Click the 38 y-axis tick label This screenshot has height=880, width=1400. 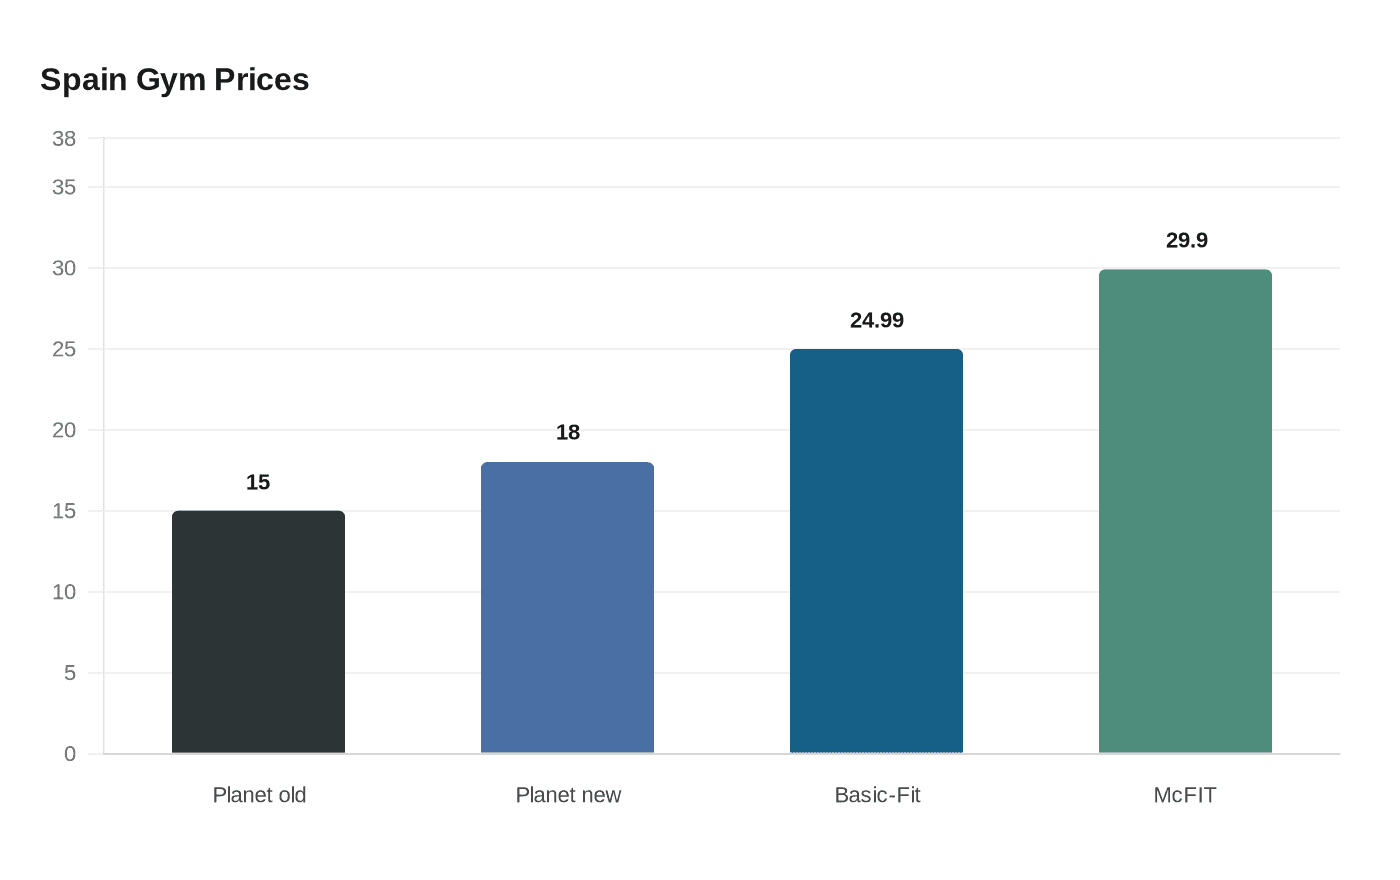[64, 139]
